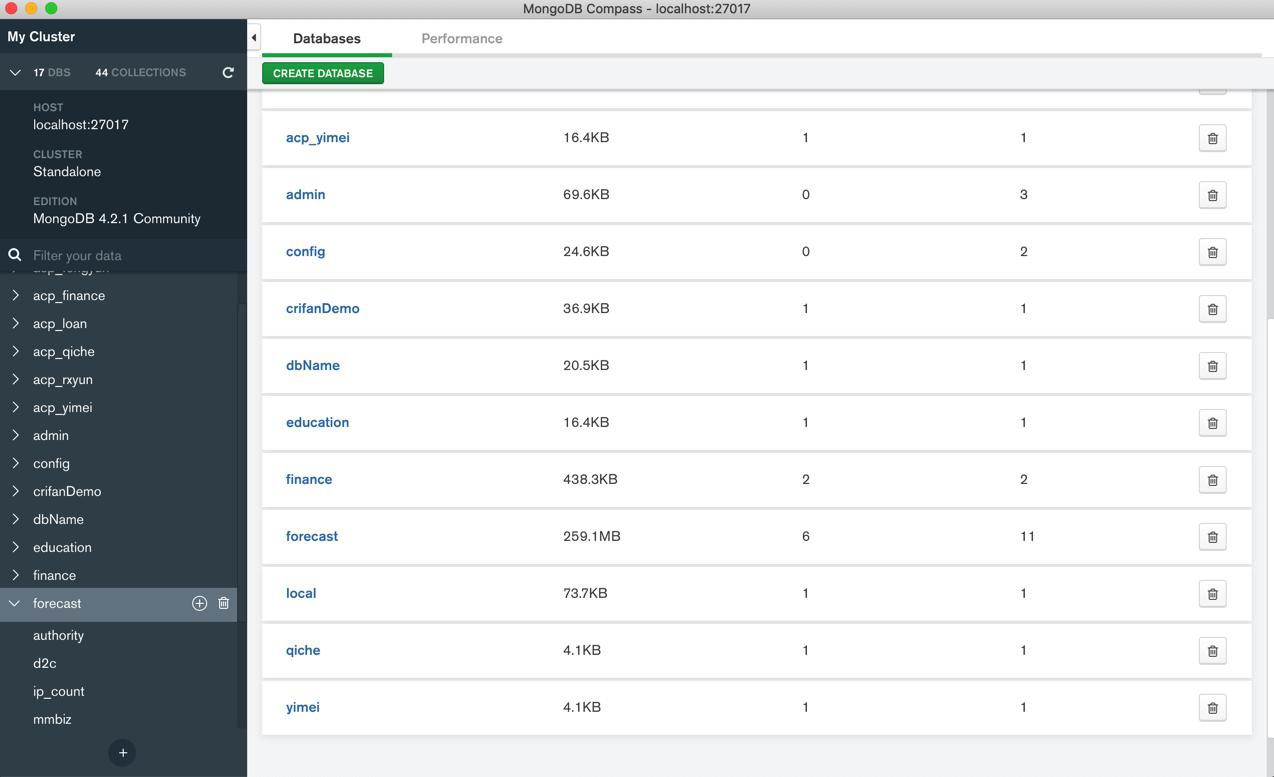
Task: Delete the acp_yimei database via trash icon
Action: pyautogui.click(x=1212, y=138)
